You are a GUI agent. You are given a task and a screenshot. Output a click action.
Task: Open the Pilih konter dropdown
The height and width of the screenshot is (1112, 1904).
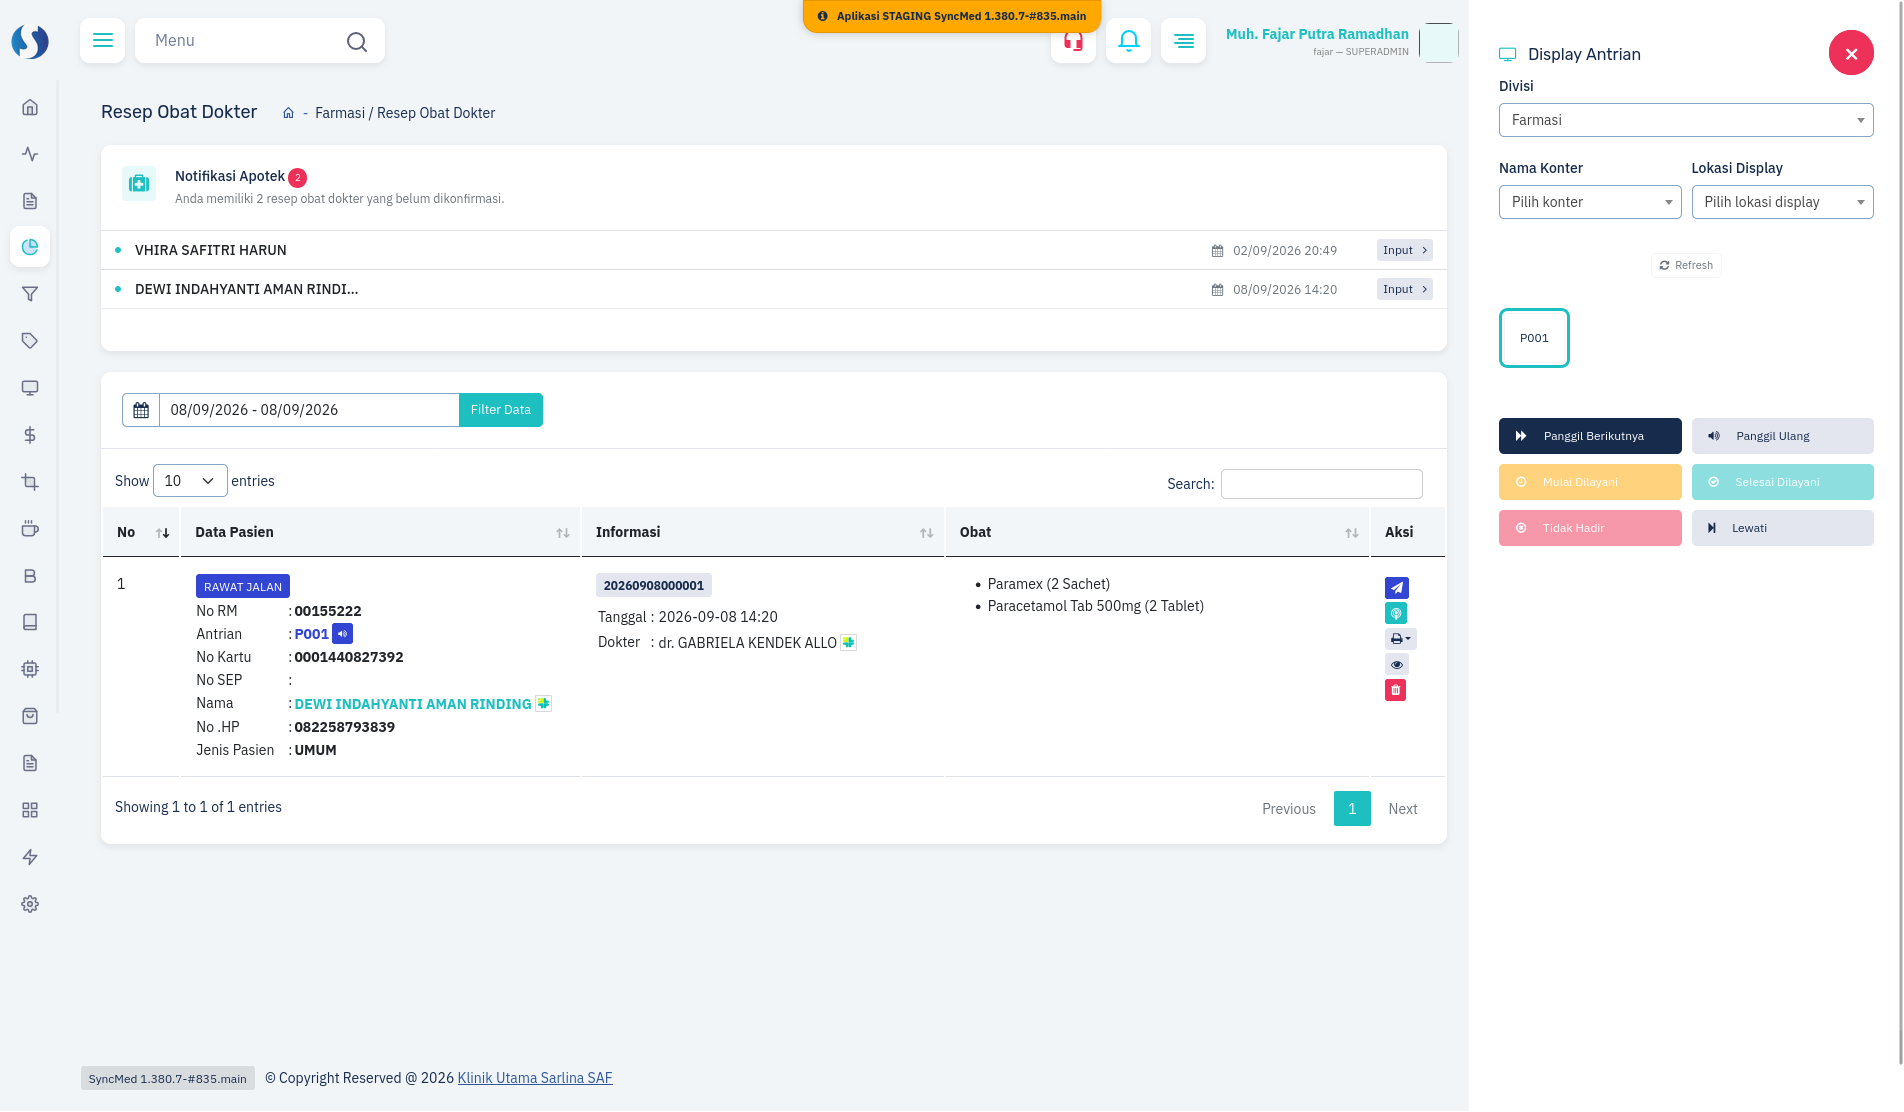pyautogui.click(x=1589, y=202)
